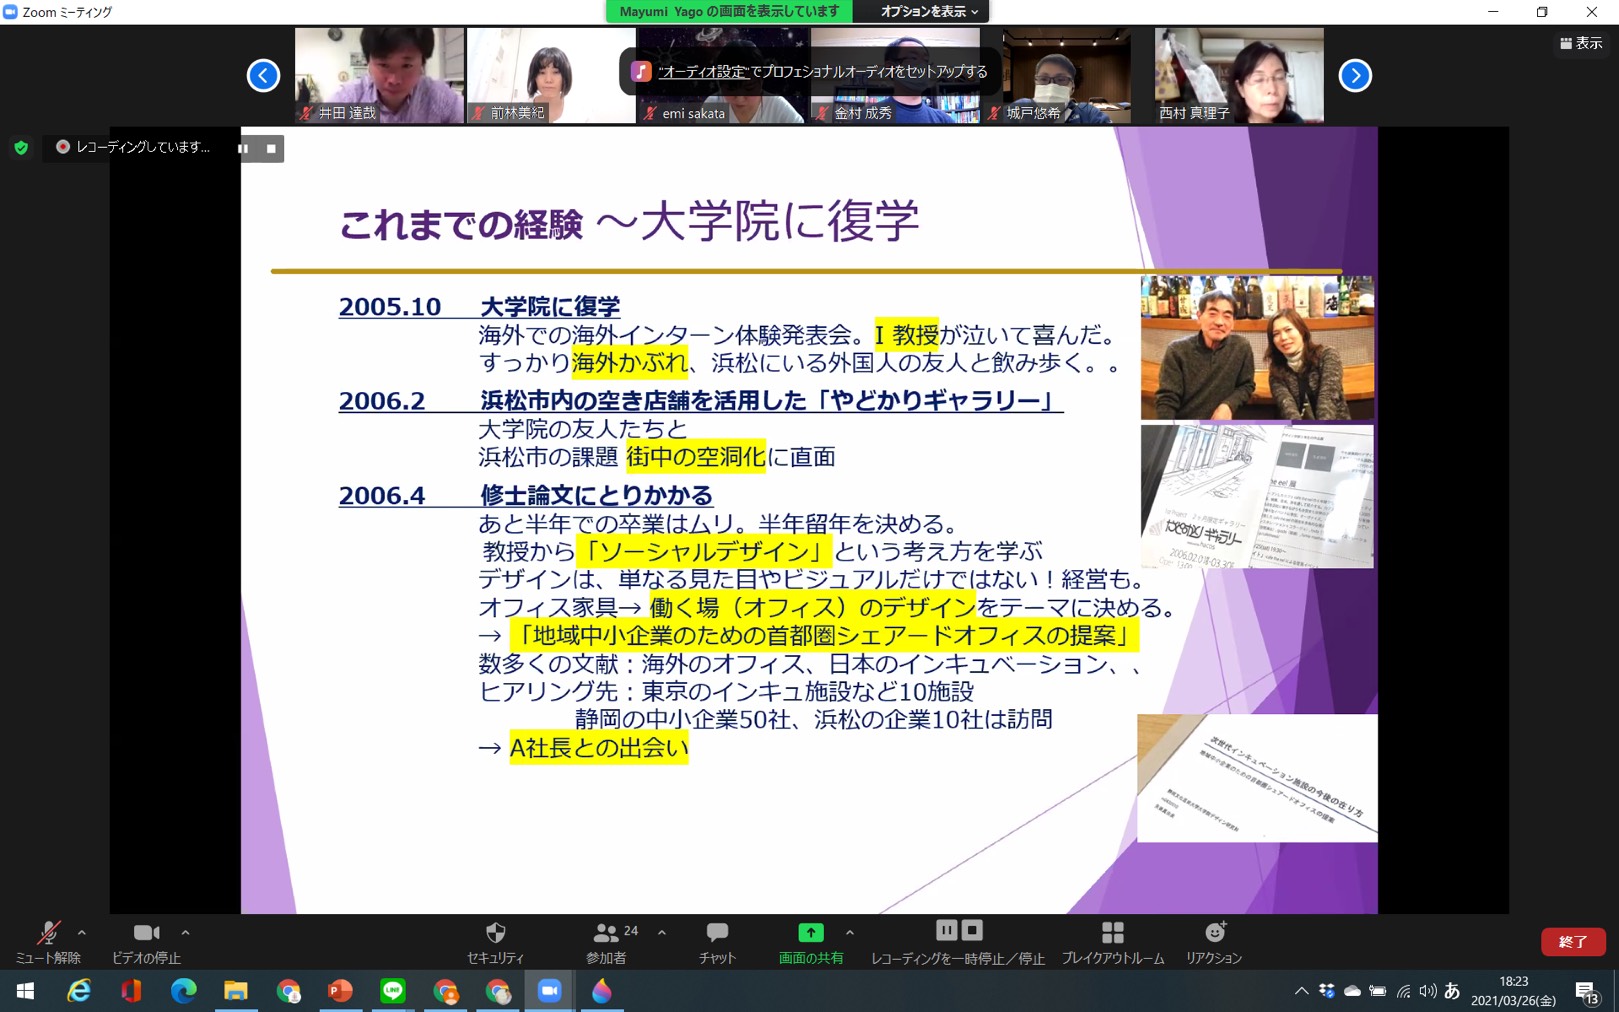Viewport: 1619px width, 1012px height.
Task: Open the Participants panel icon
Action: tap(606, 933)
